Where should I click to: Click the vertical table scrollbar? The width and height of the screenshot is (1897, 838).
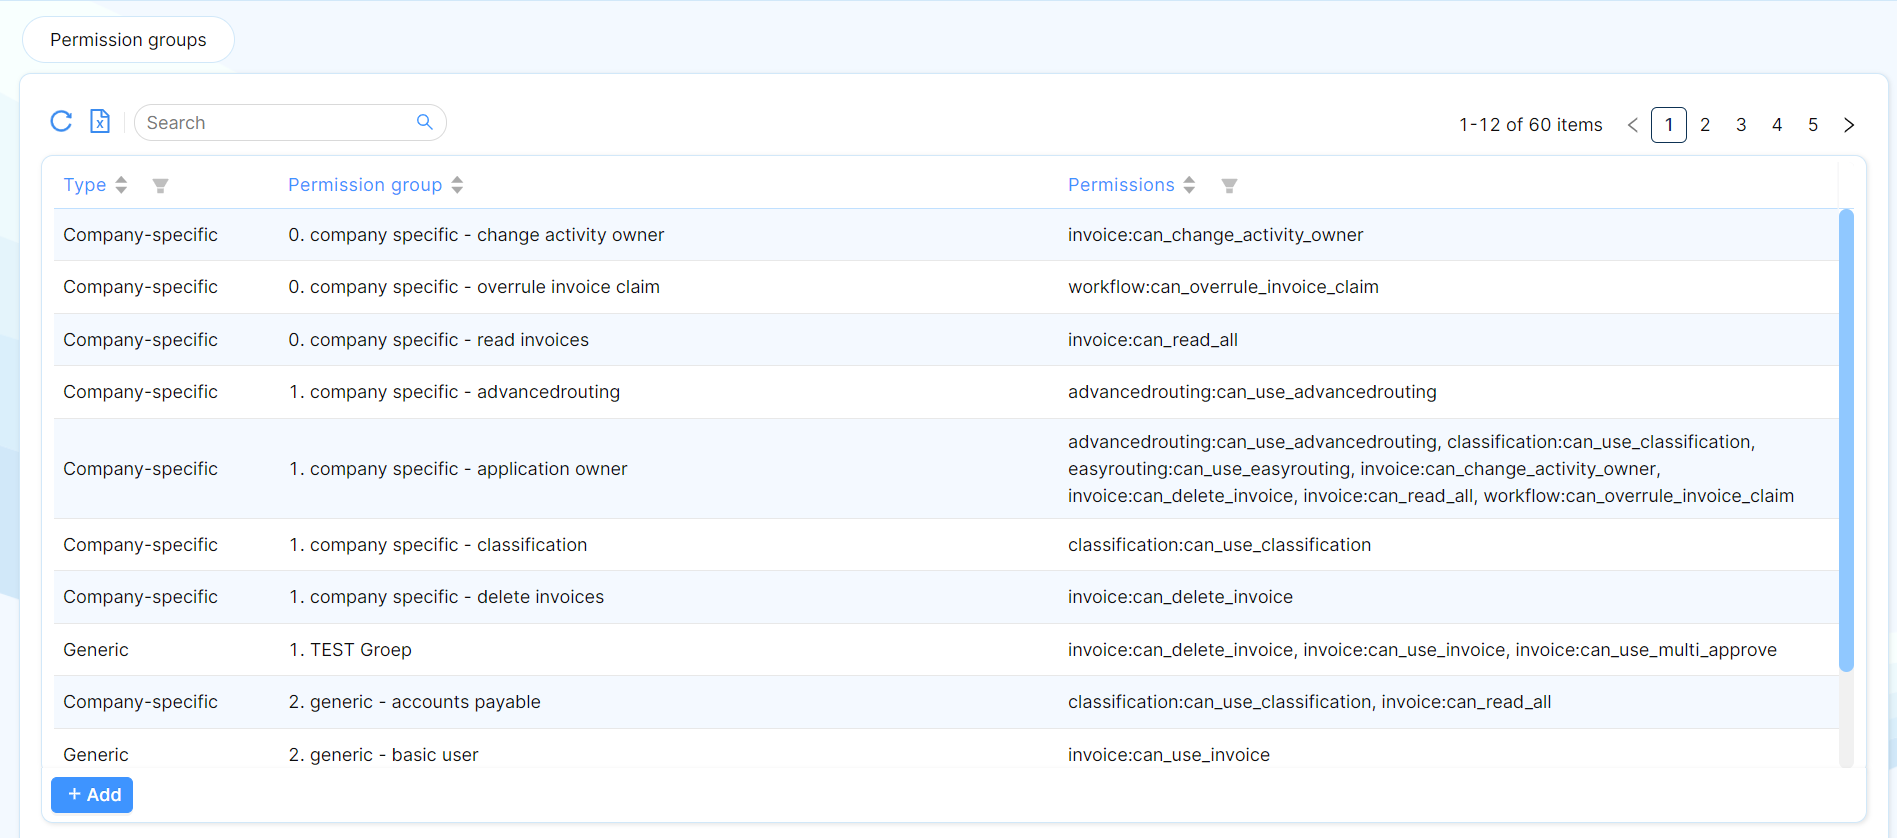click(1846, 440)
